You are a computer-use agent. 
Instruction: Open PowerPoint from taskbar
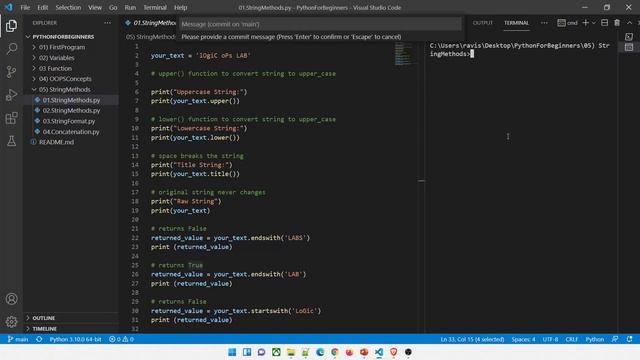tap(364, 352)
